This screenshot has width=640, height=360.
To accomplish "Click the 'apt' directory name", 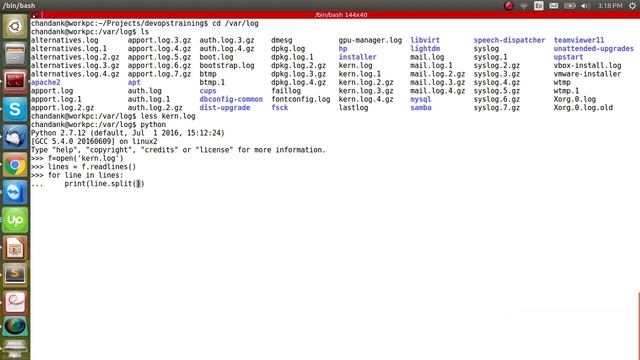I will click(x=134, y=82).
